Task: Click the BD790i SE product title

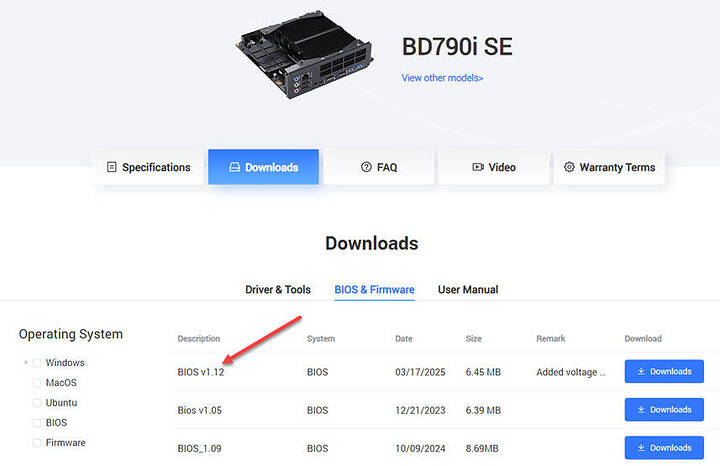Action: point(457,47)
